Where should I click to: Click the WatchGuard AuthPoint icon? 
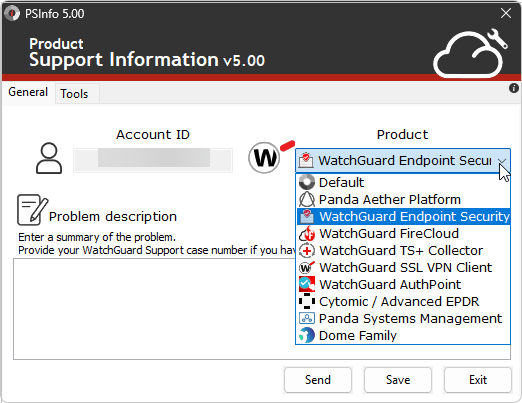[x=307, y=284]
